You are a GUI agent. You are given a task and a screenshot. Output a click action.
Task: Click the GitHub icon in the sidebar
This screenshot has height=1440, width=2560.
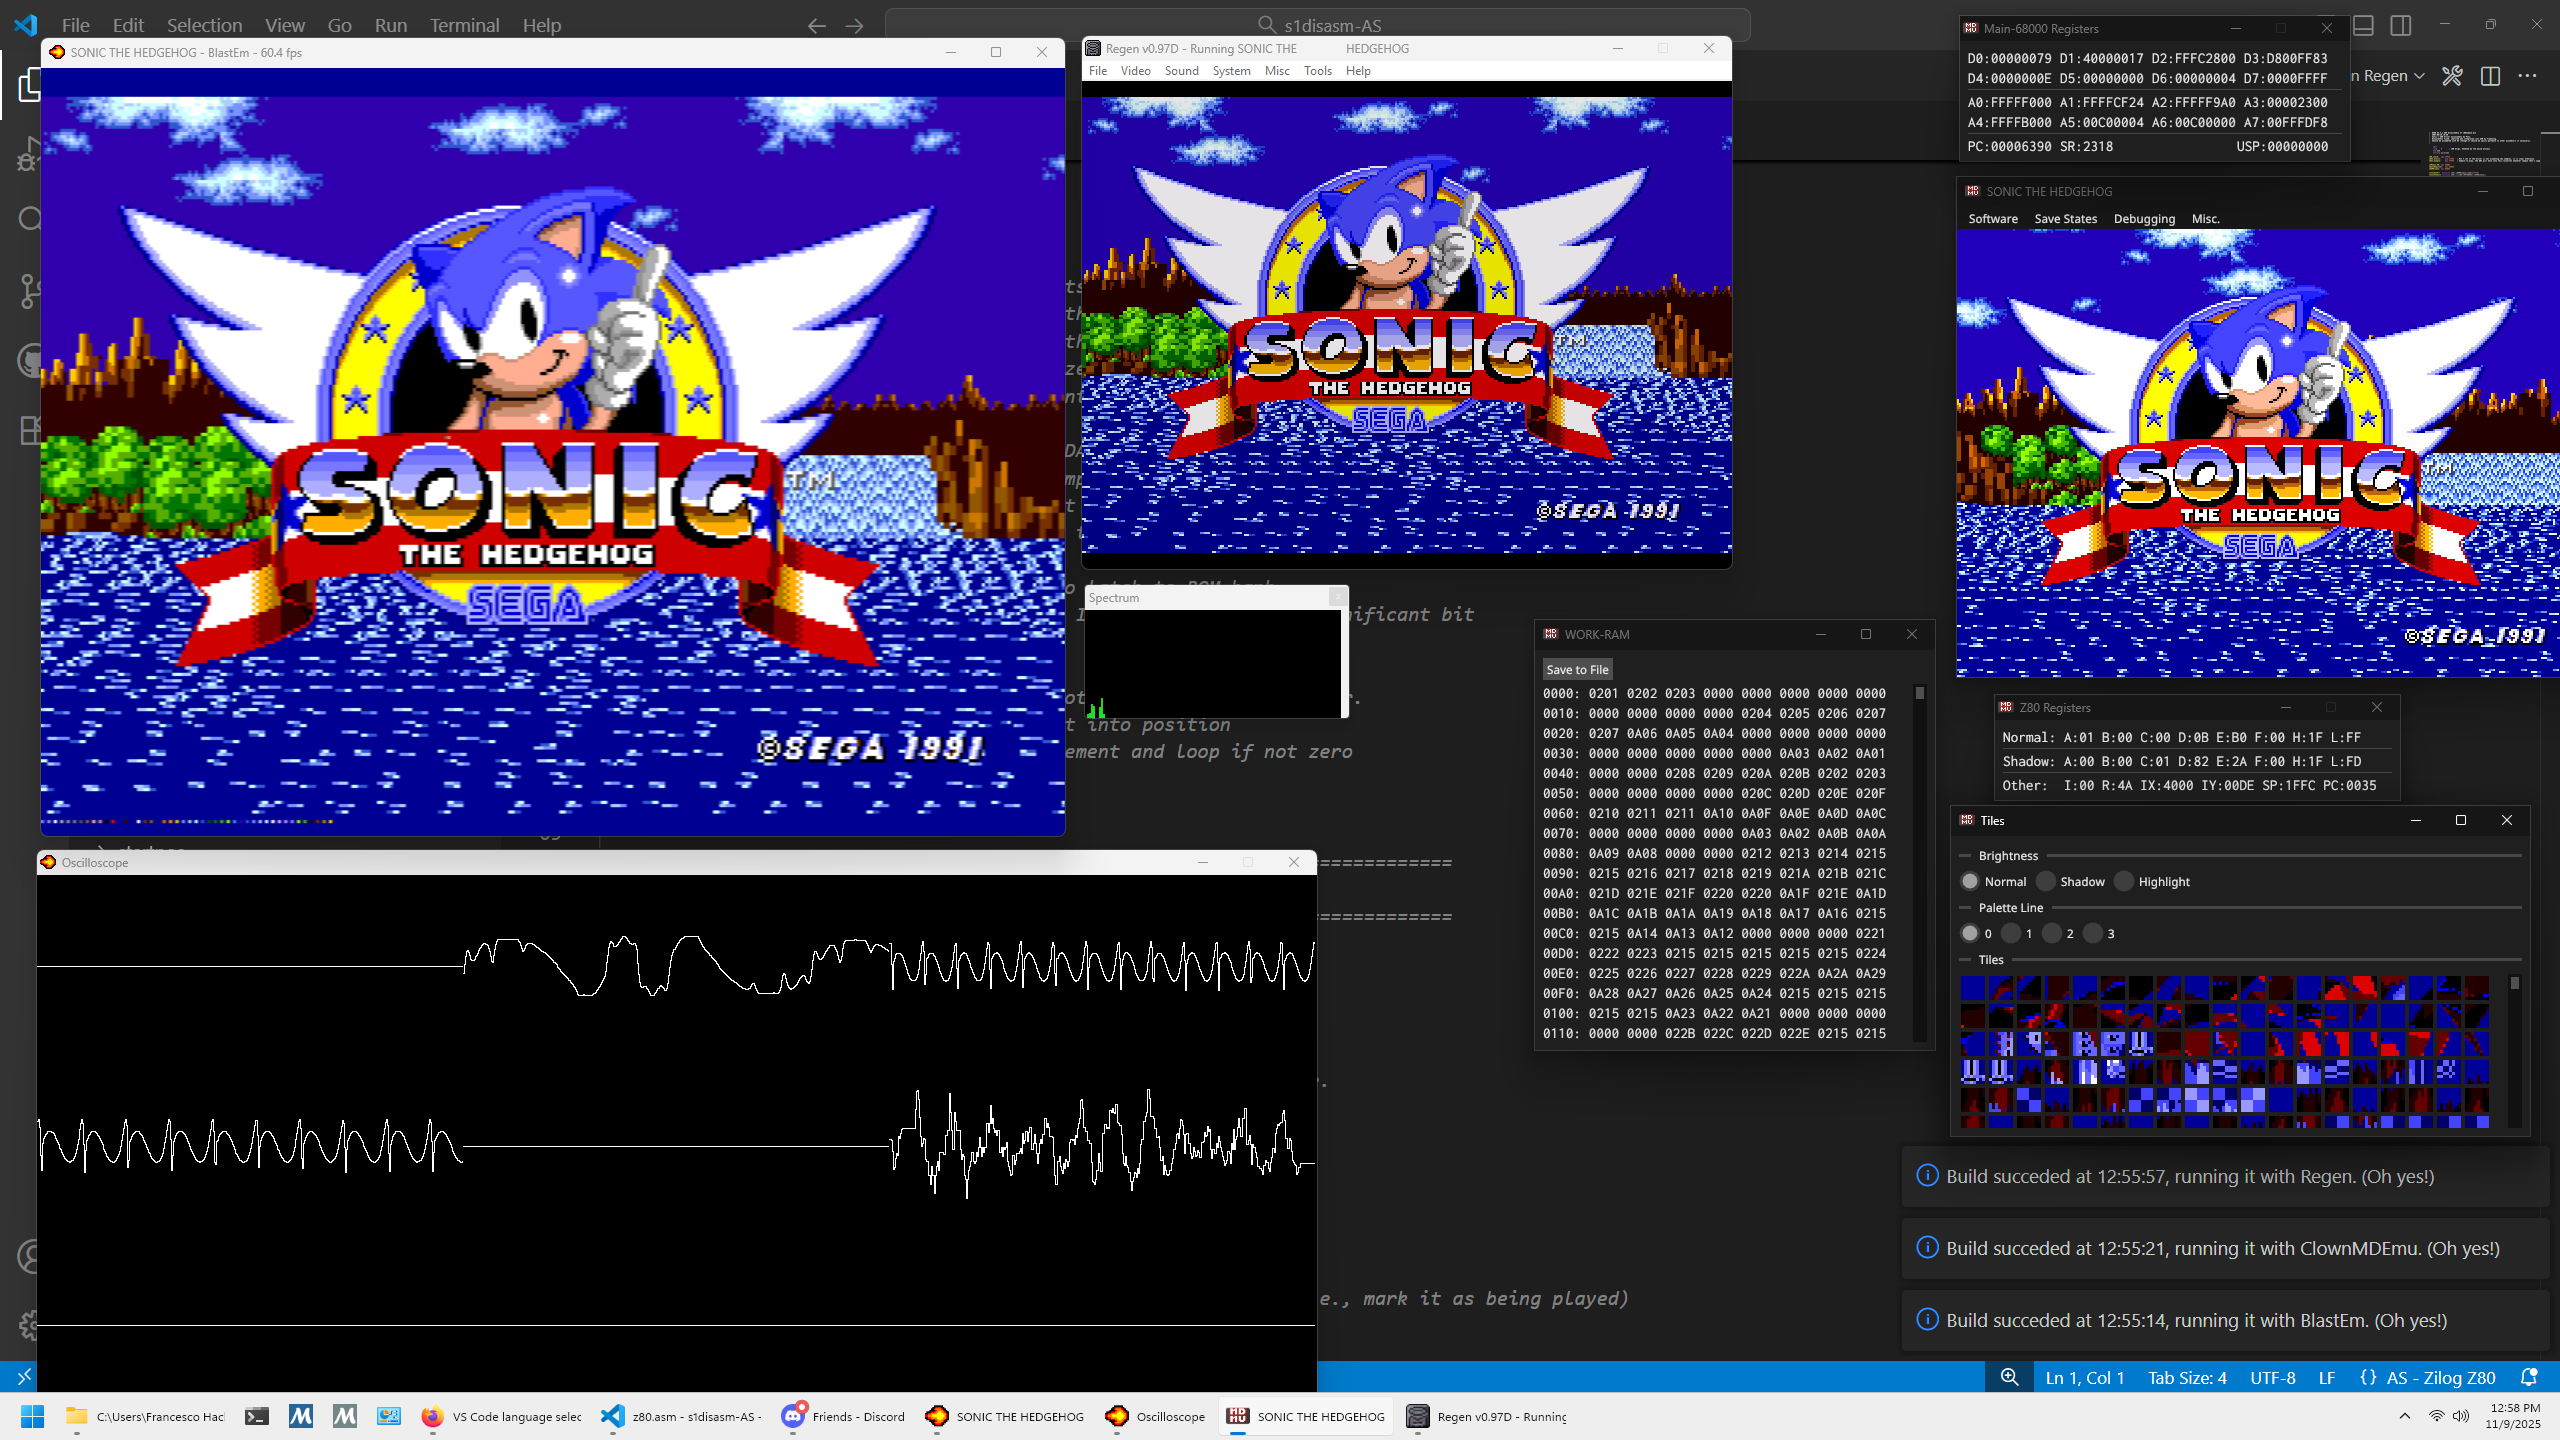pos(30,360)
